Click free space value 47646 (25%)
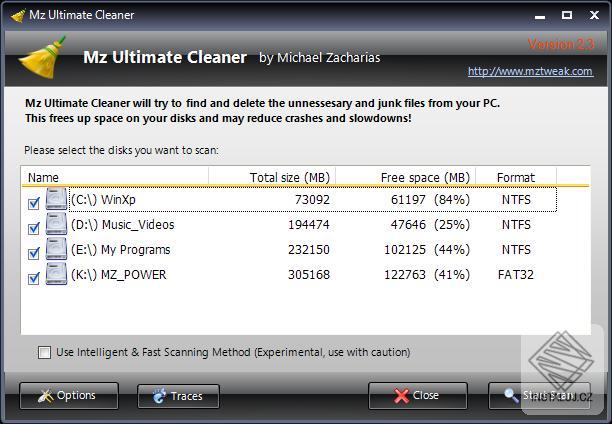The image size is (612, 424). pos(431,224)
